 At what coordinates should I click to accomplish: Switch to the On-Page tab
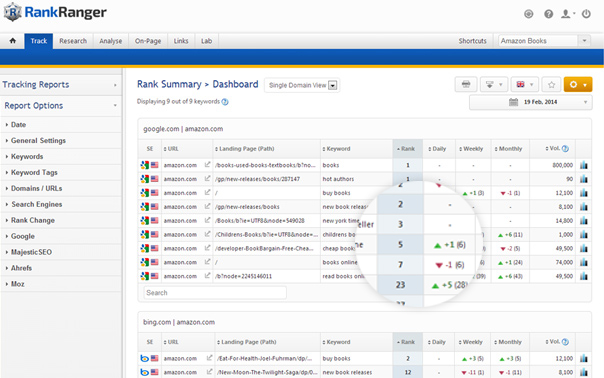tap(148, 41)
